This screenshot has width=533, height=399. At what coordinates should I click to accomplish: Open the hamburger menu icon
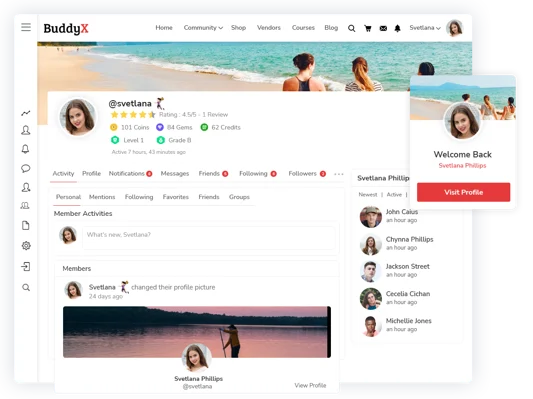pos(26,27)
